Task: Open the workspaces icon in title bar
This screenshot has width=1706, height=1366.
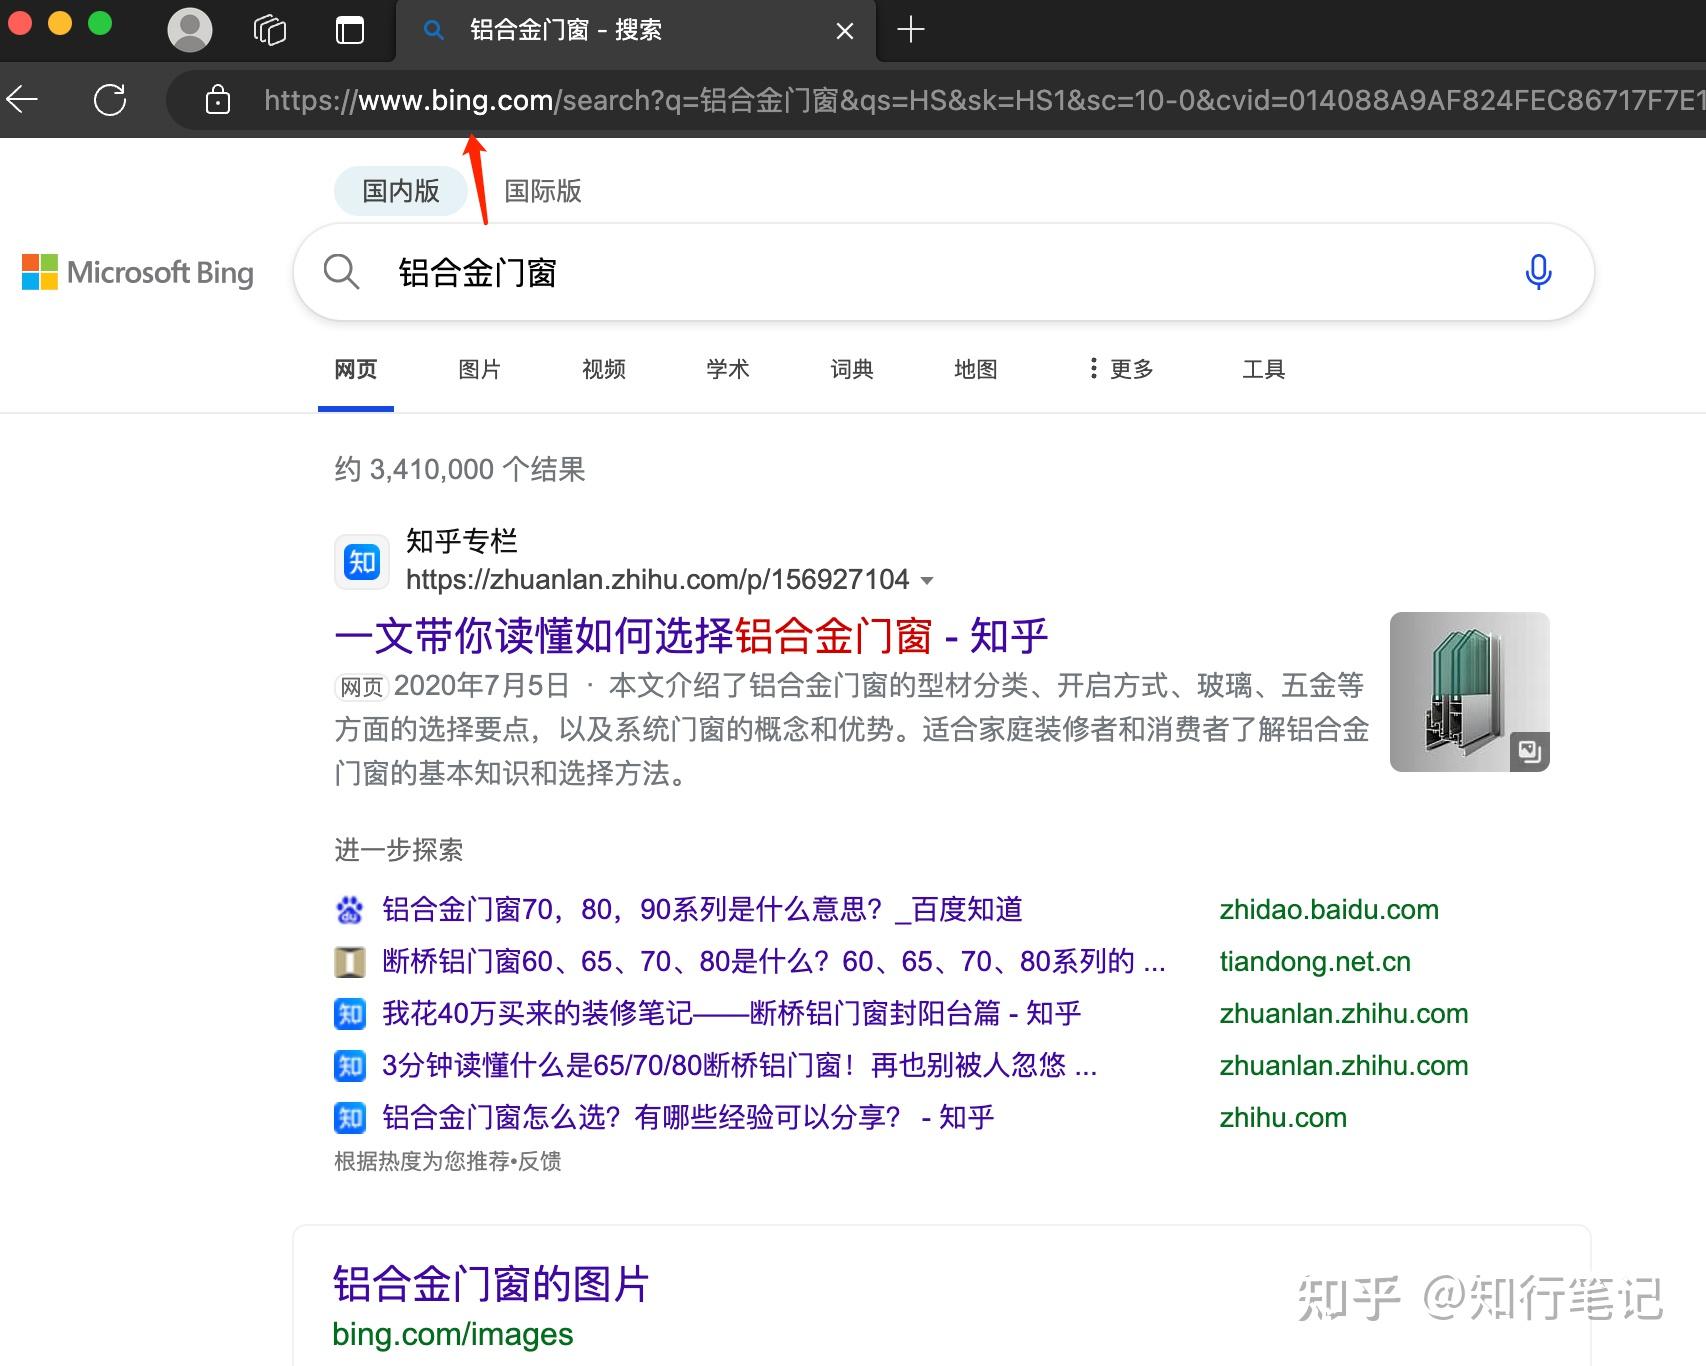Action: pos(270,30)
